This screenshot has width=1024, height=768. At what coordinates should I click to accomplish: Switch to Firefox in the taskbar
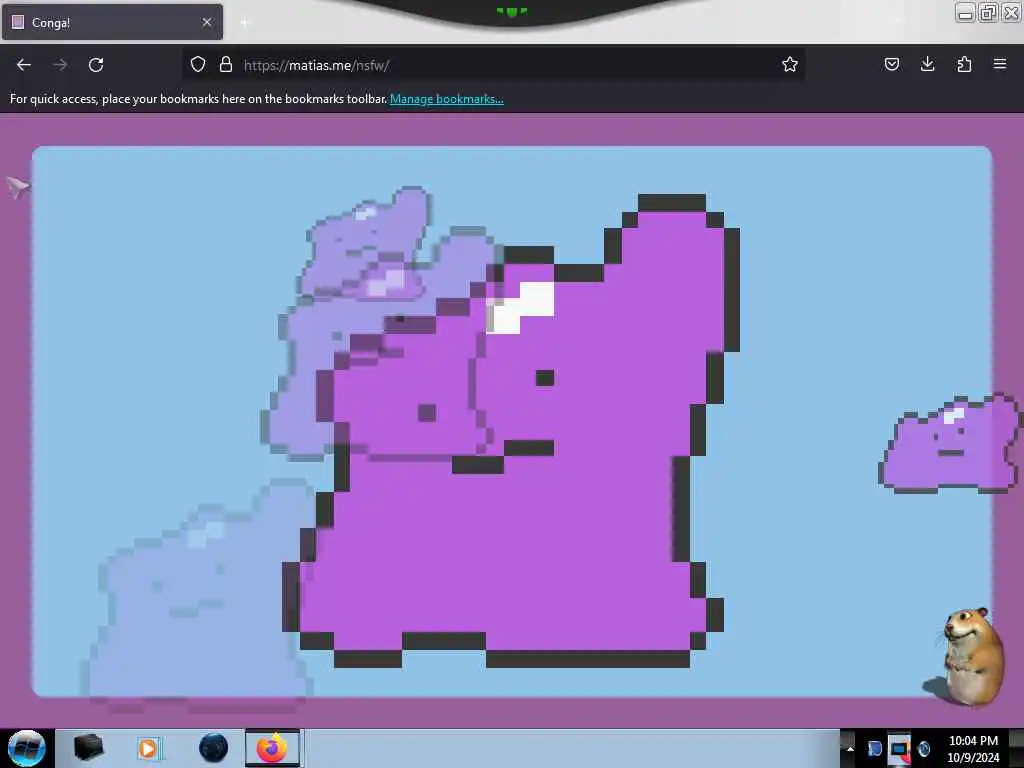(x=273, y=748)
